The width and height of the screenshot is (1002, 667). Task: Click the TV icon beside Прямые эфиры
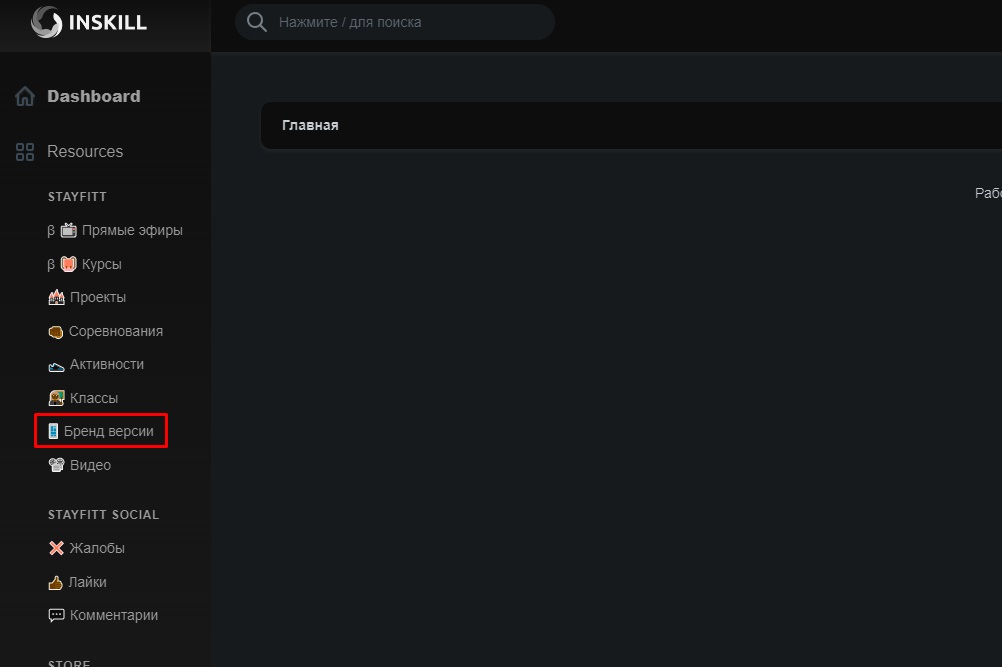(x=68, y=230)
